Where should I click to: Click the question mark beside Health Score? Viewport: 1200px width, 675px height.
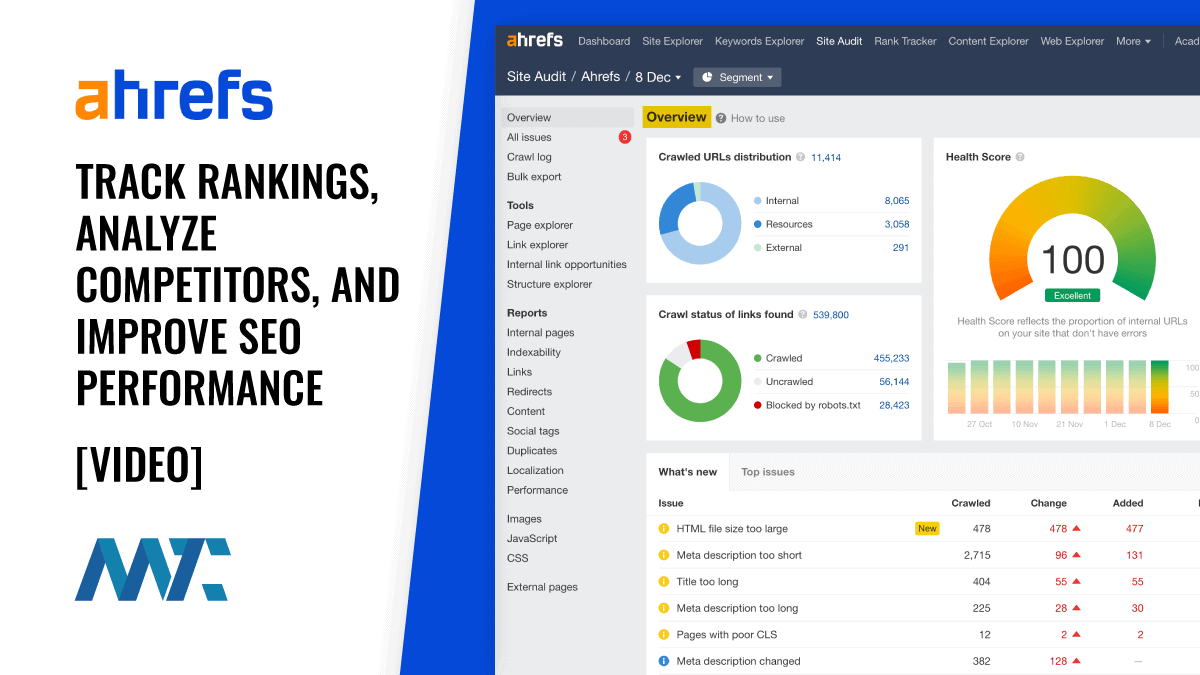pos(1018,156)
